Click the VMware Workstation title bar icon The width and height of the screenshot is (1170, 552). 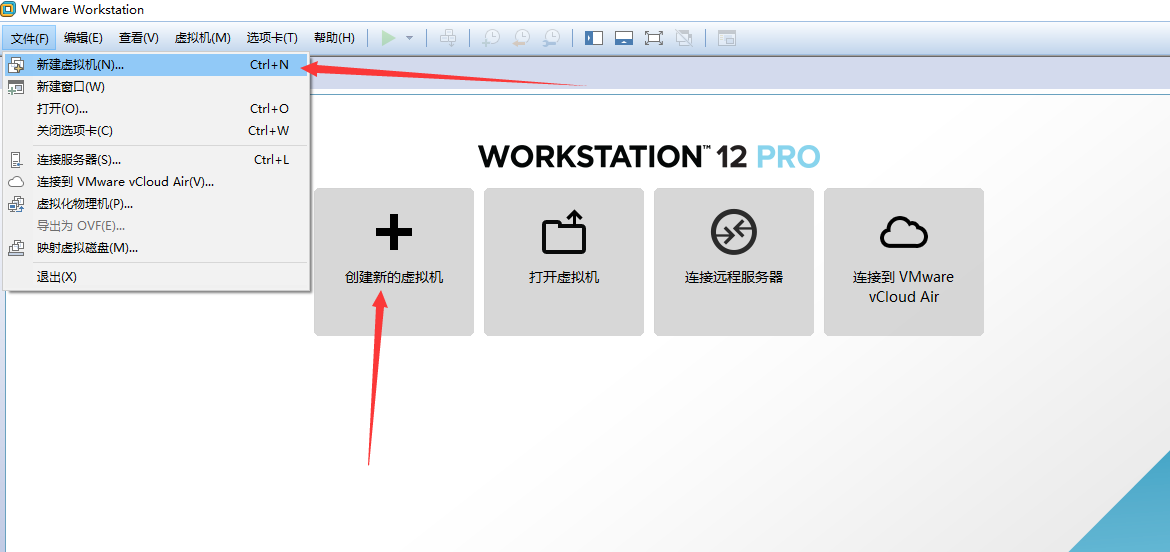coord(9,10)
